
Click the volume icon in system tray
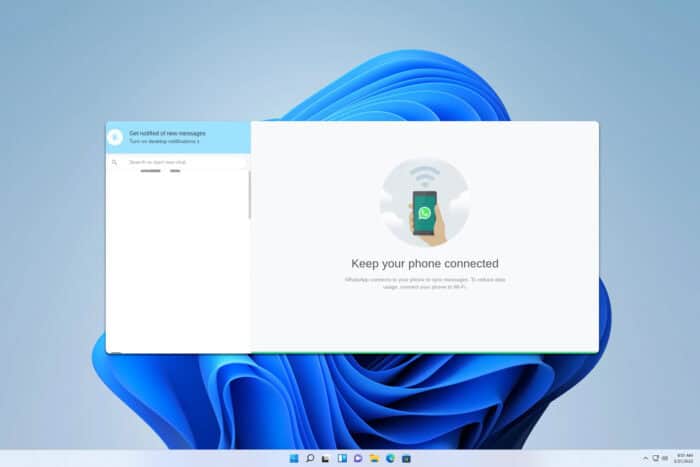click(665, 459)
